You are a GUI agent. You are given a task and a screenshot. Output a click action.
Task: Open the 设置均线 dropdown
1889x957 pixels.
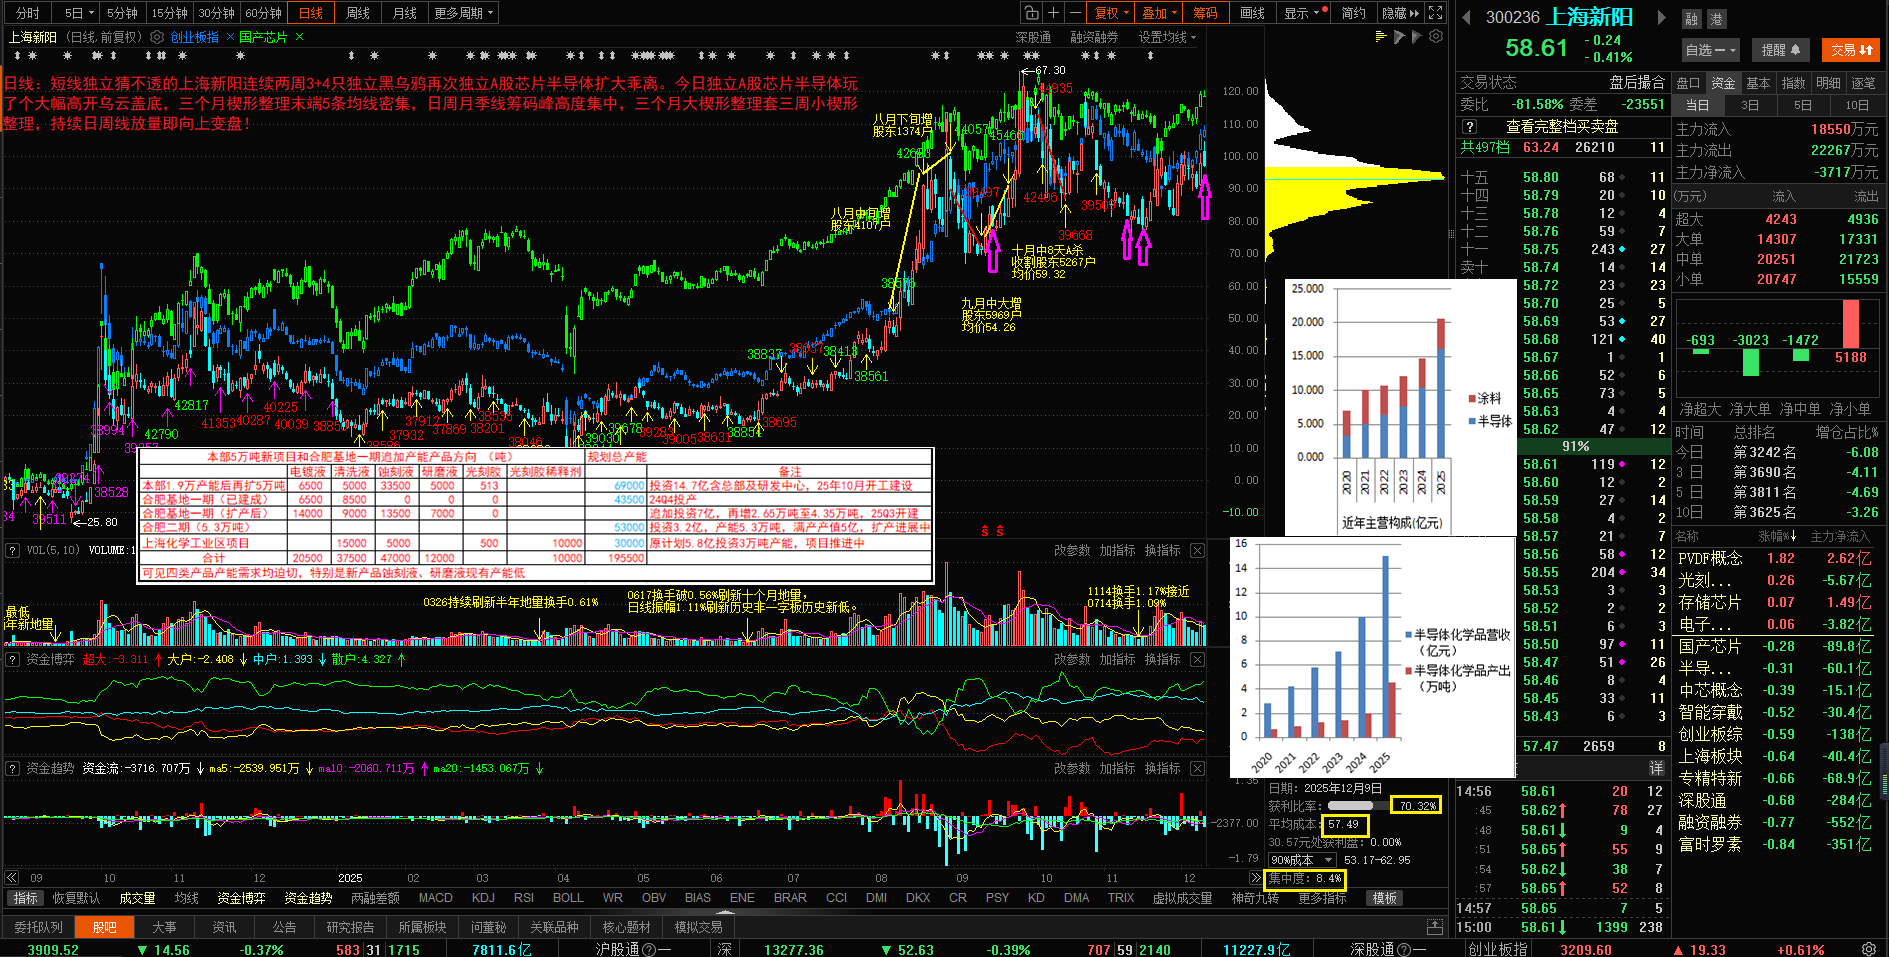coord(1167,37)
